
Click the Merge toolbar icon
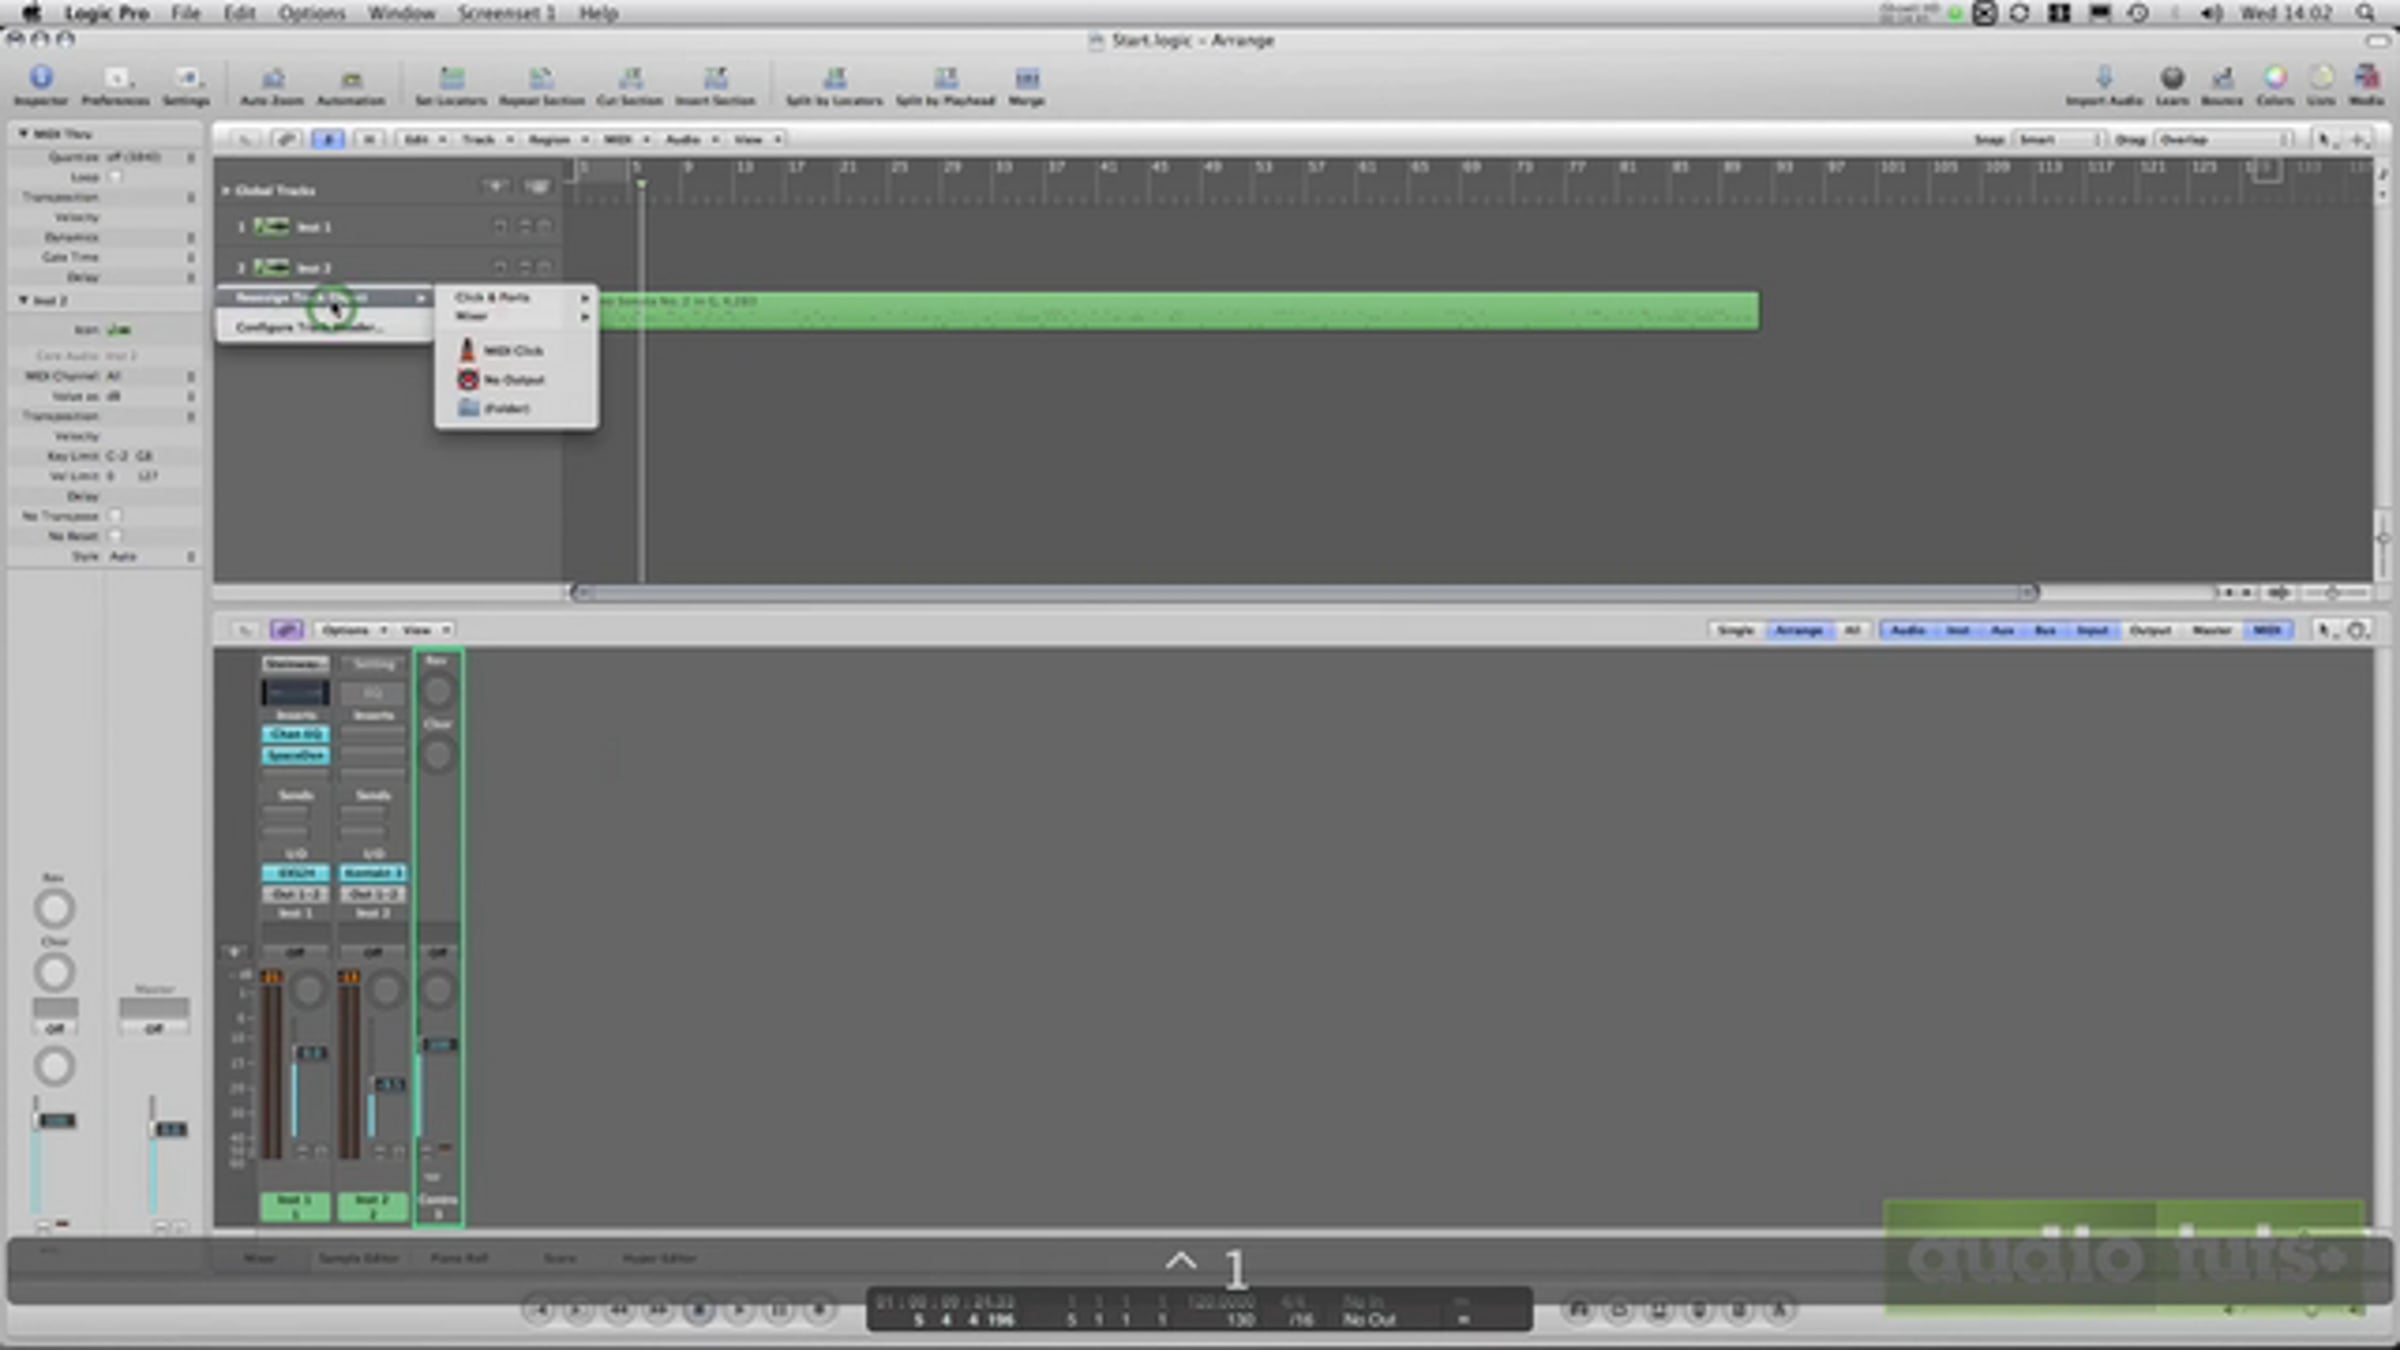tap(1027, 85)
